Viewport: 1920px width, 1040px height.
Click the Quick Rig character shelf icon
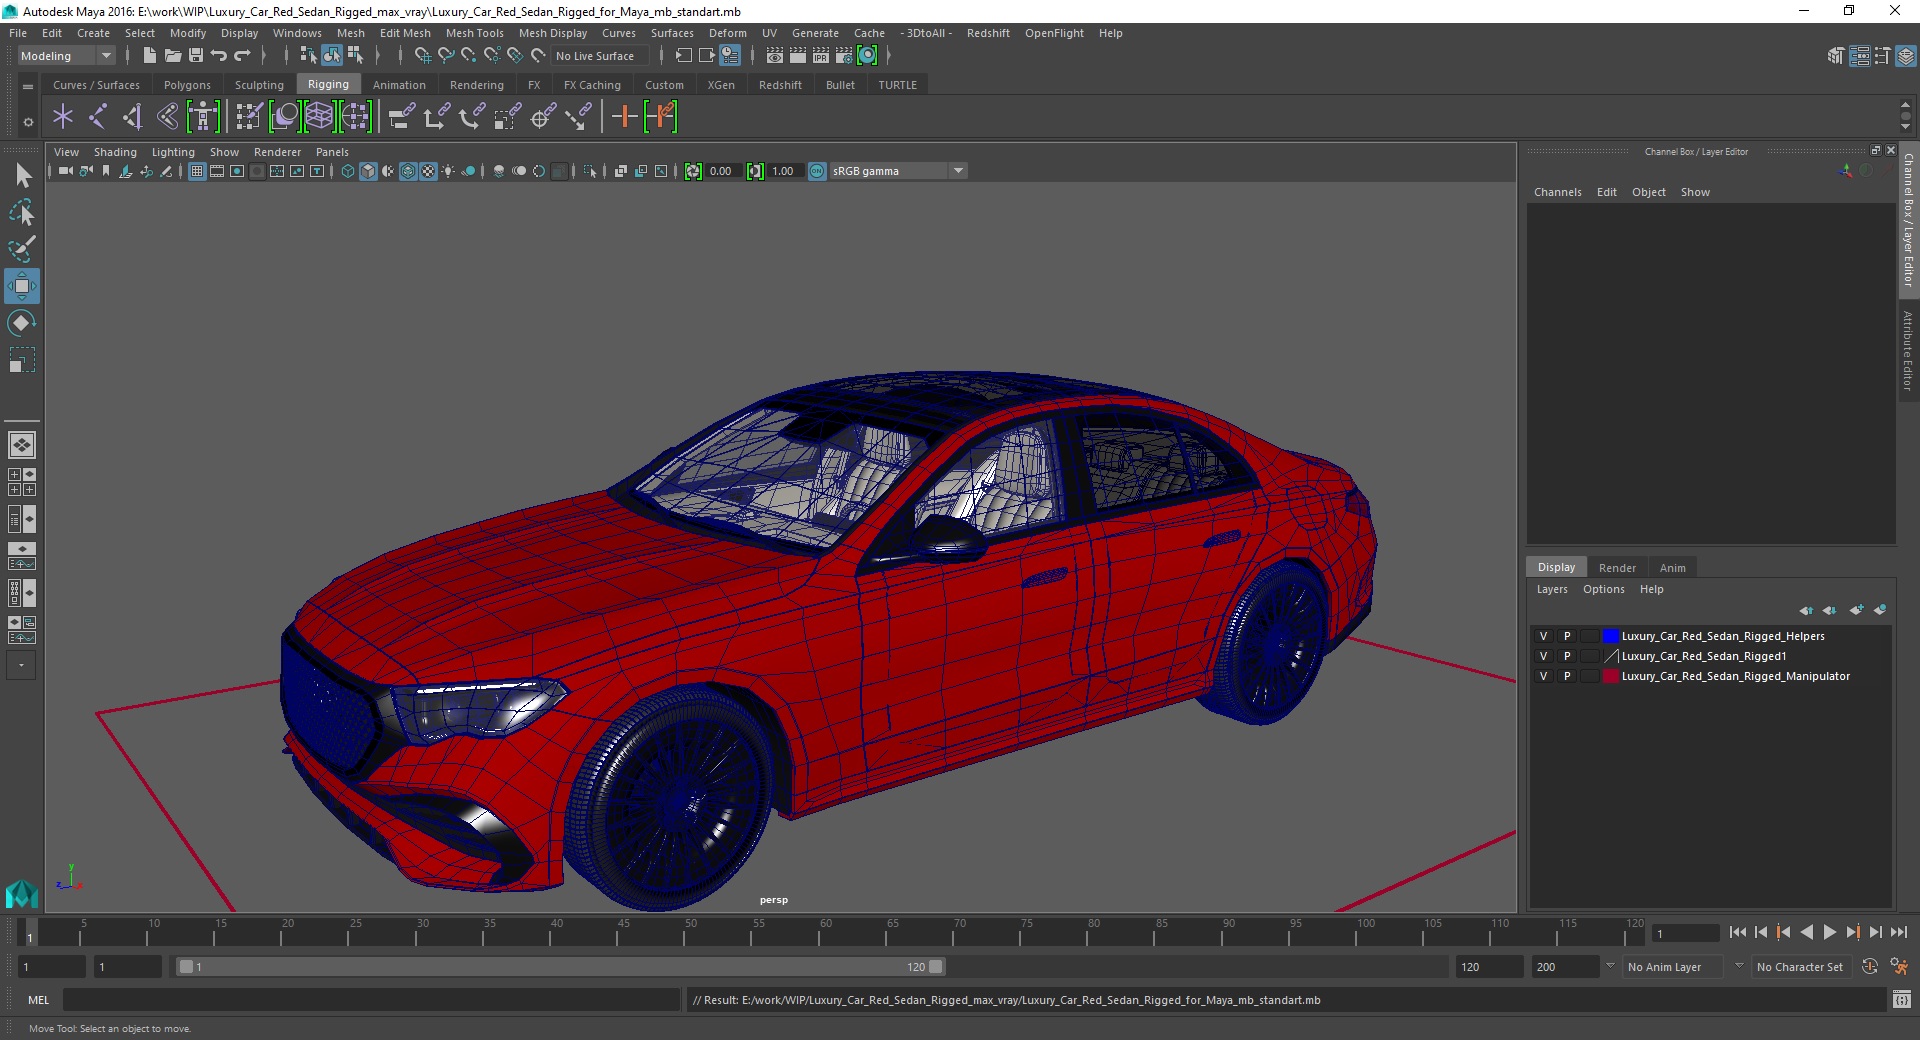[203, 117]
